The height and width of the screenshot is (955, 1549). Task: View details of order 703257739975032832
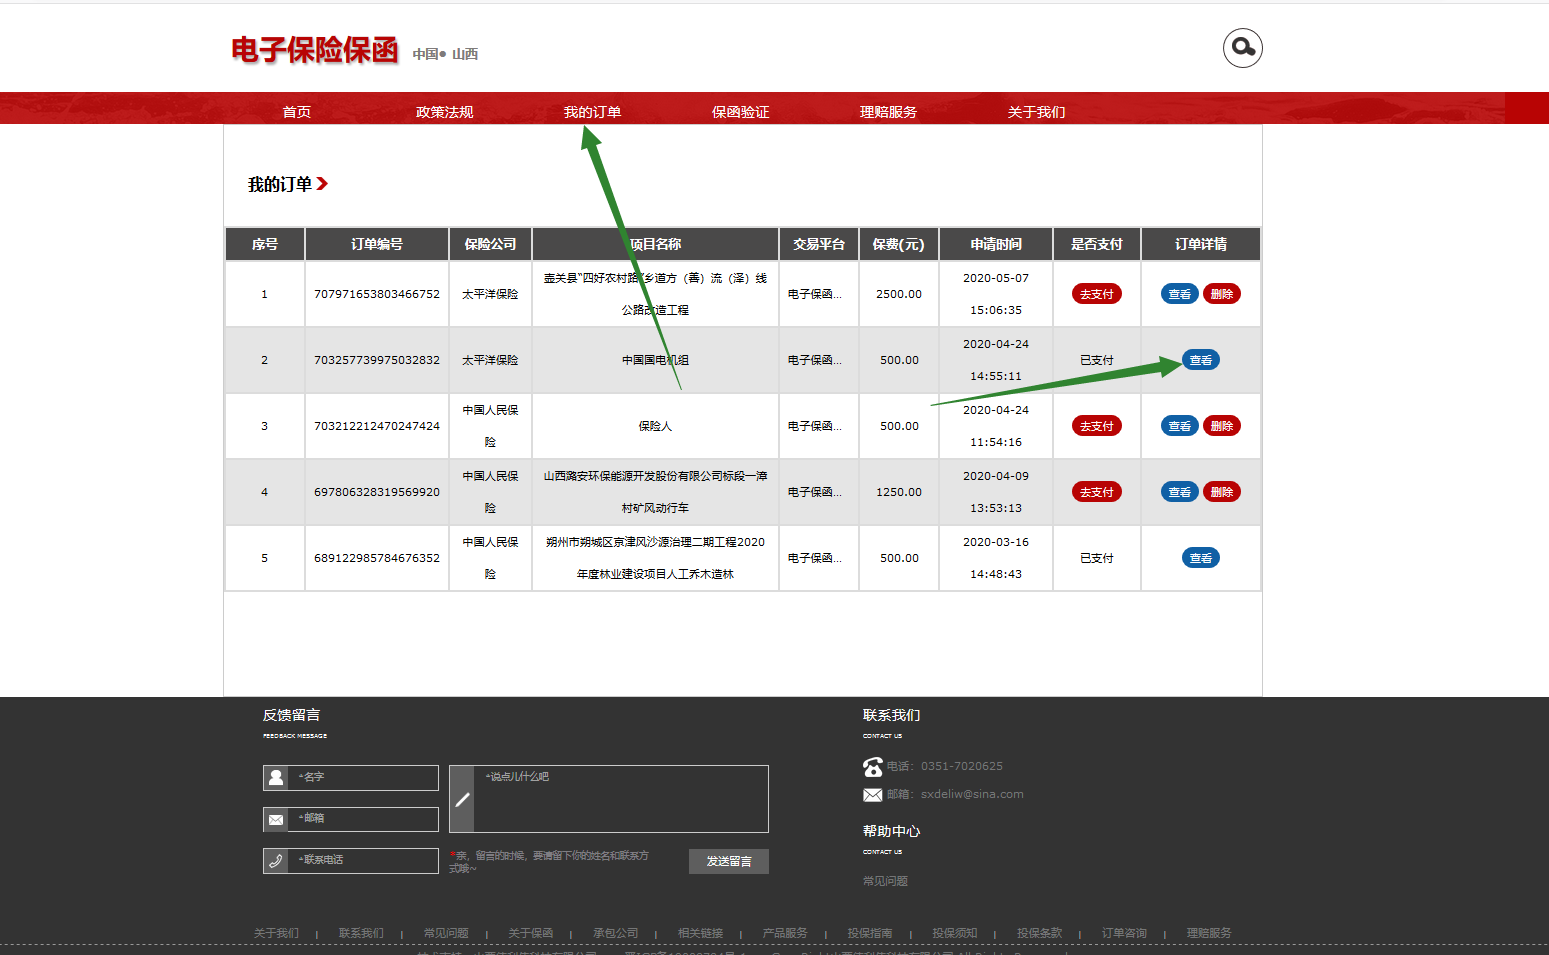[x=1200, y=360]
